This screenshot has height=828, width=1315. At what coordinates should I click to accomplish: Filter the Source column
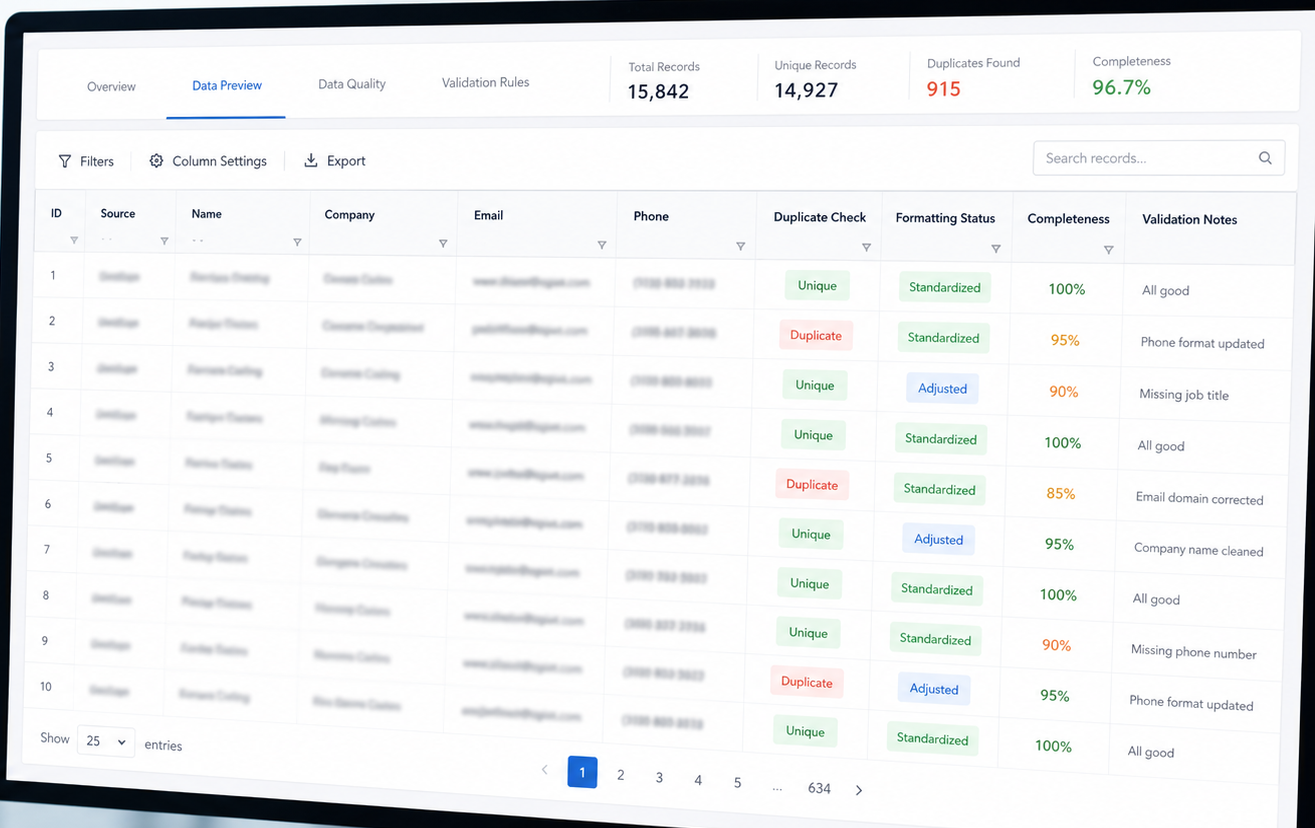164,241
